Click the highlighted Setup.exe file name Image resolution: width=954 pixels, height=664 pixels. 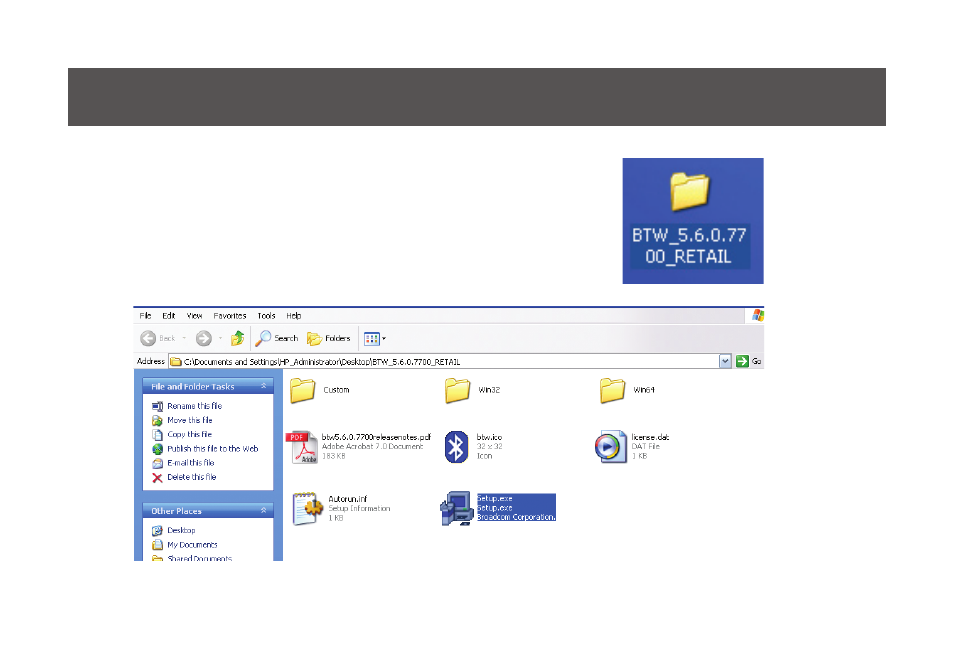click(495, 498)
